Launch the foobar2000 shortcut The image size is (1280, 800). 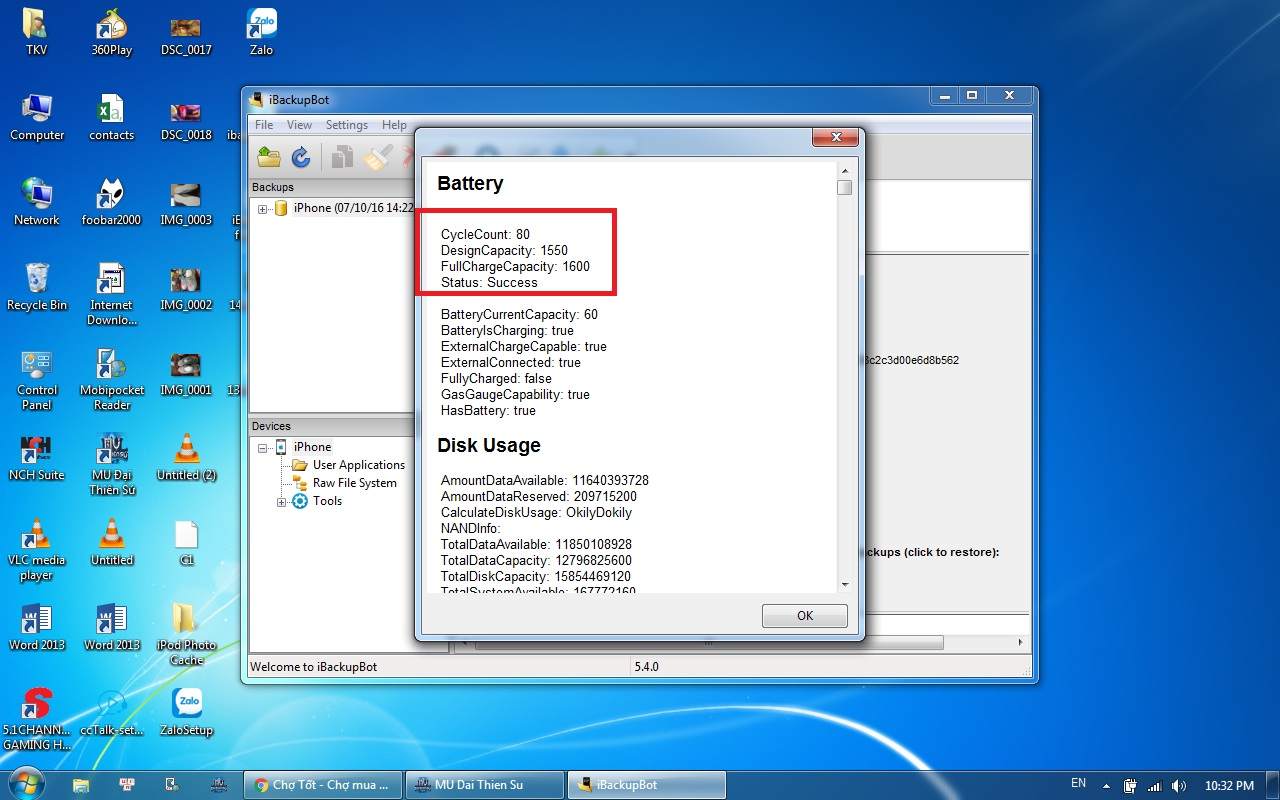[111, 203]
